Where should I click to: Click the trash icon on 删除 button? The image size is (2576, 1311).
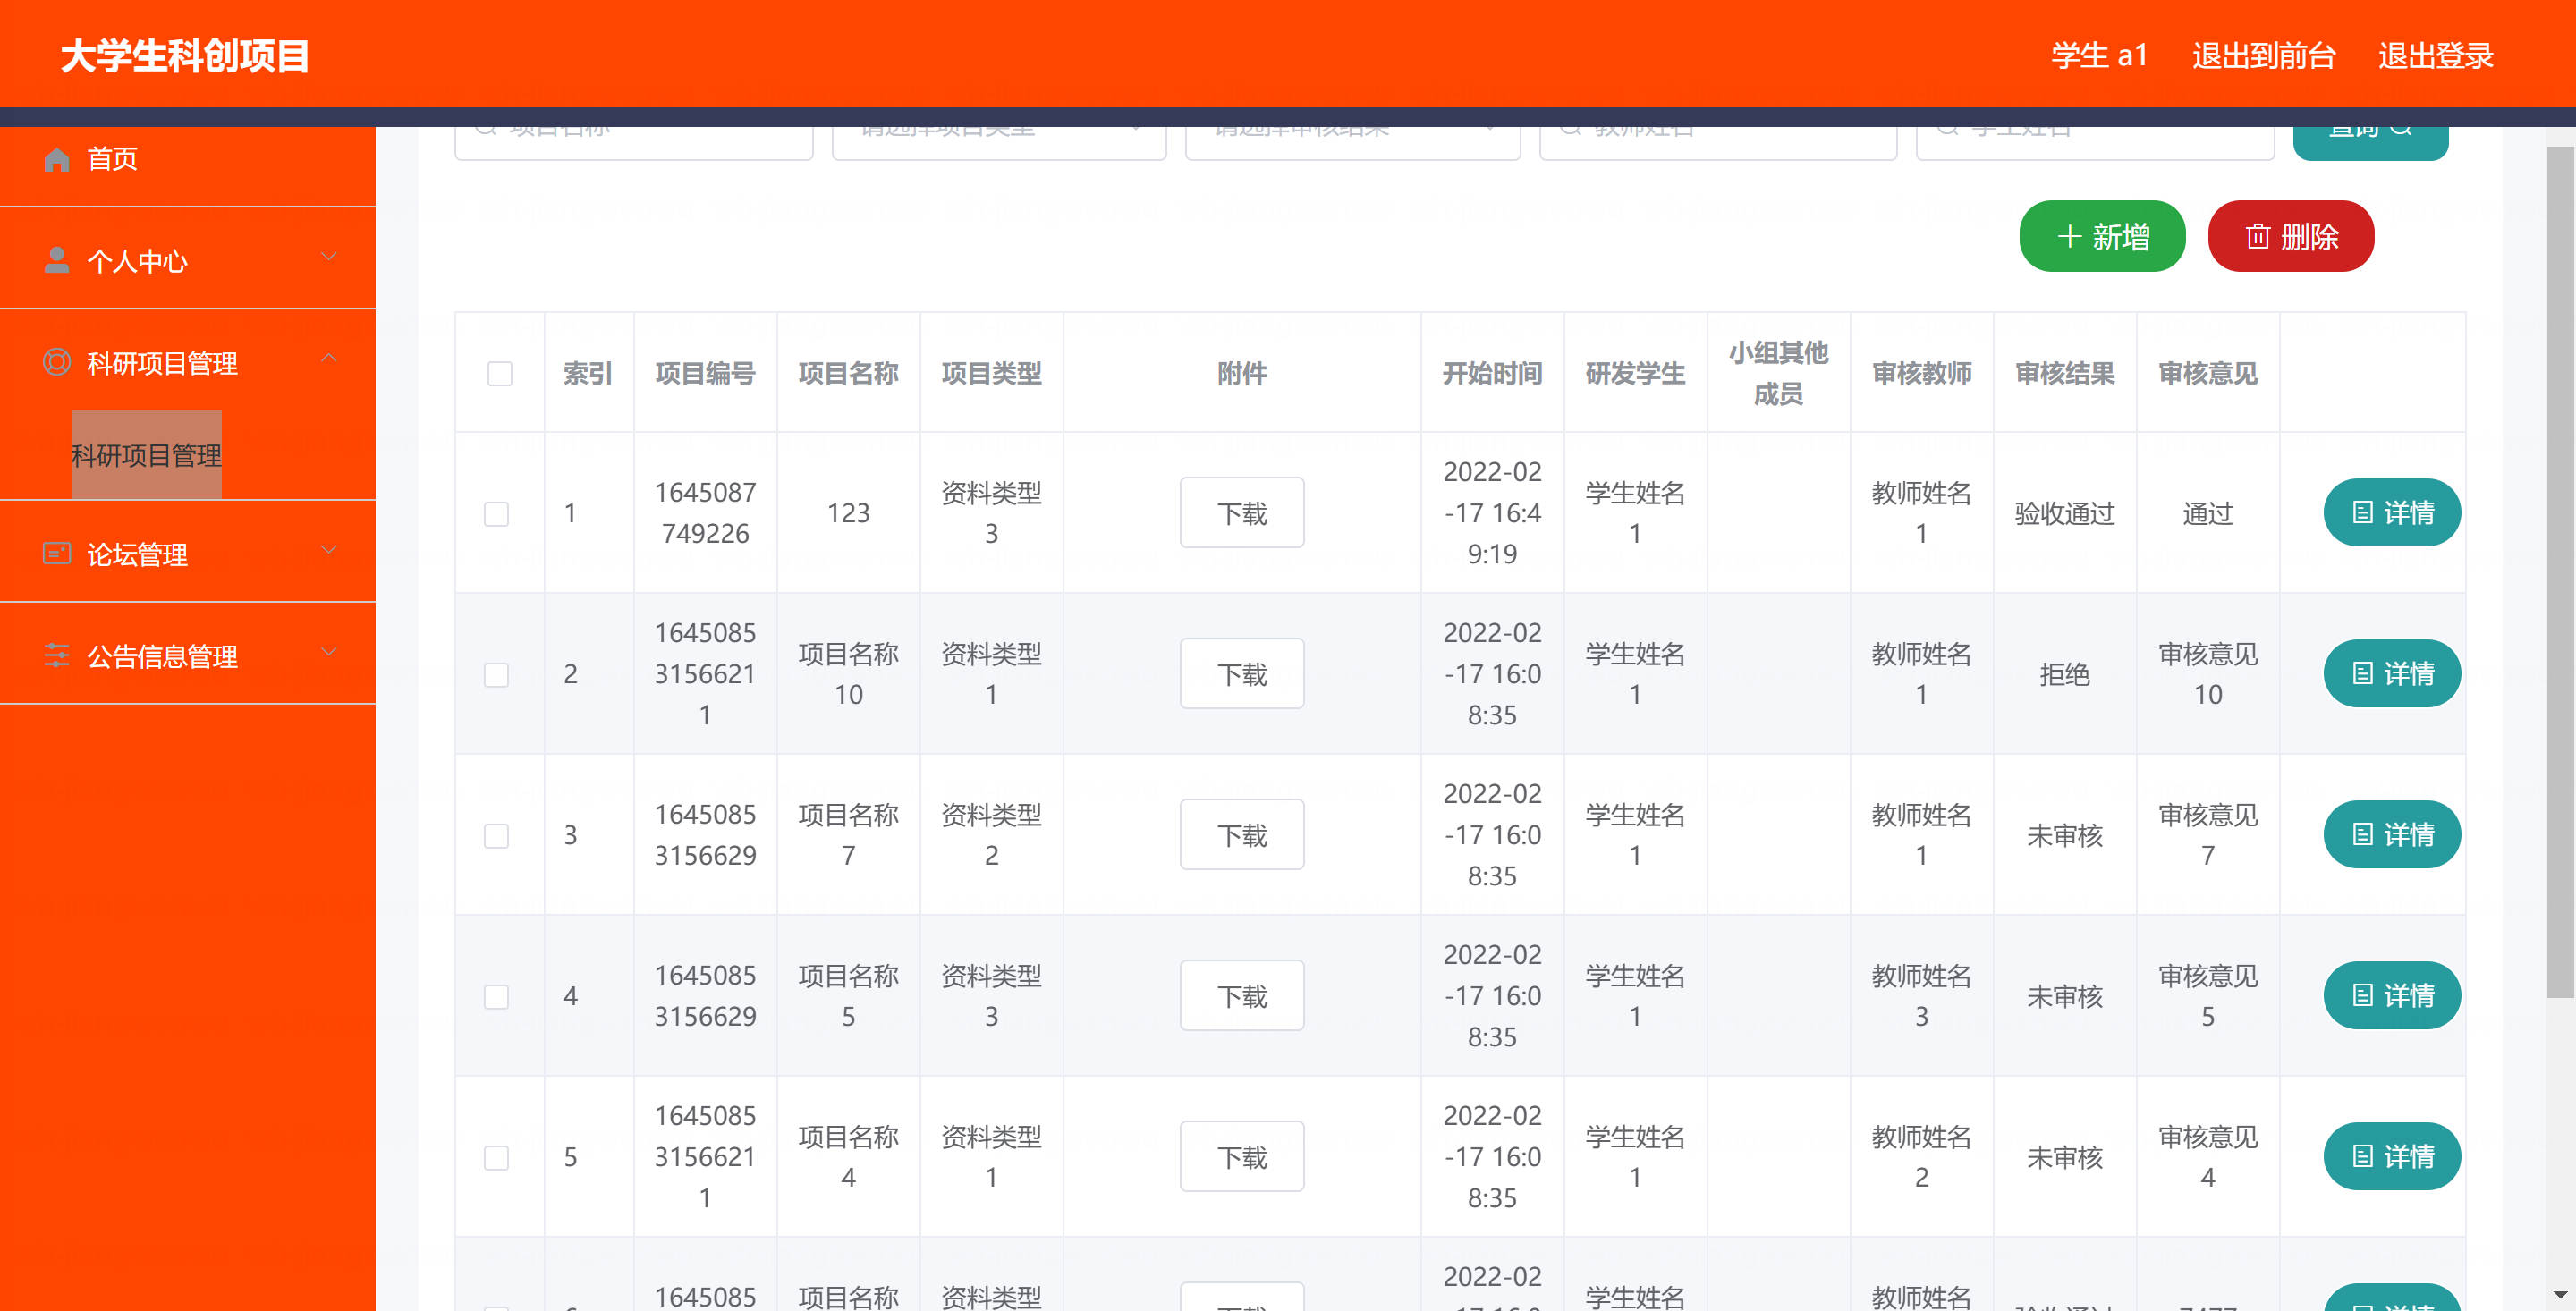pos(2257,237)
